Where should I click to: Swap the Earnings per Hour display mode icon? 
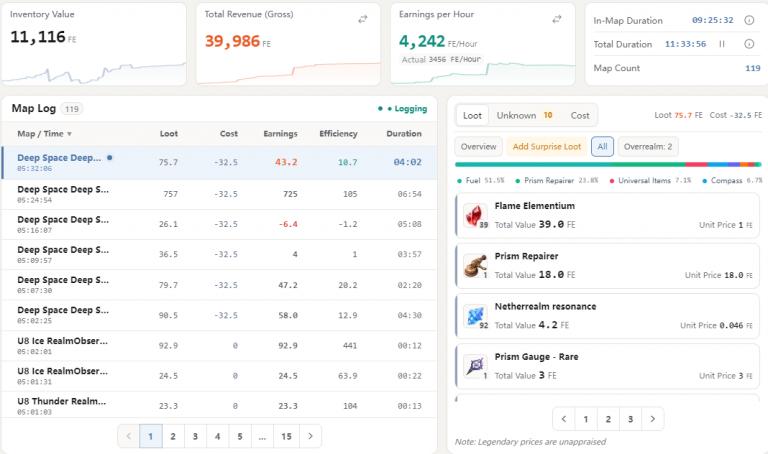(557, 19)
